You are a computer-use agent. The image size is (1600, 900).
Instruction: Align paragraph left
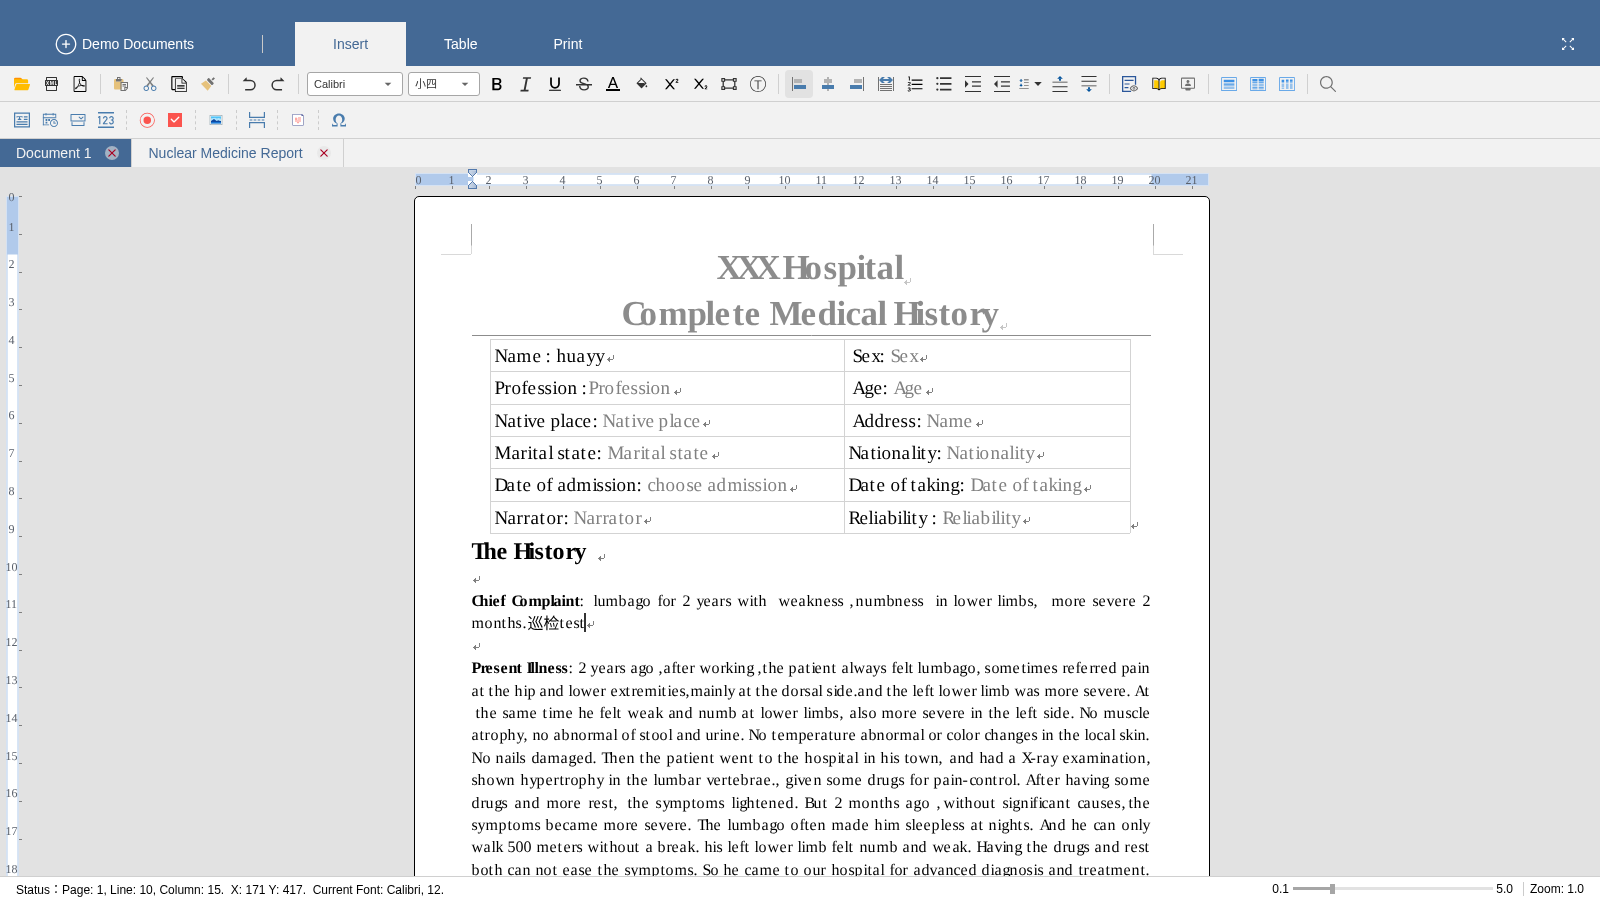[x=799, y=84]
